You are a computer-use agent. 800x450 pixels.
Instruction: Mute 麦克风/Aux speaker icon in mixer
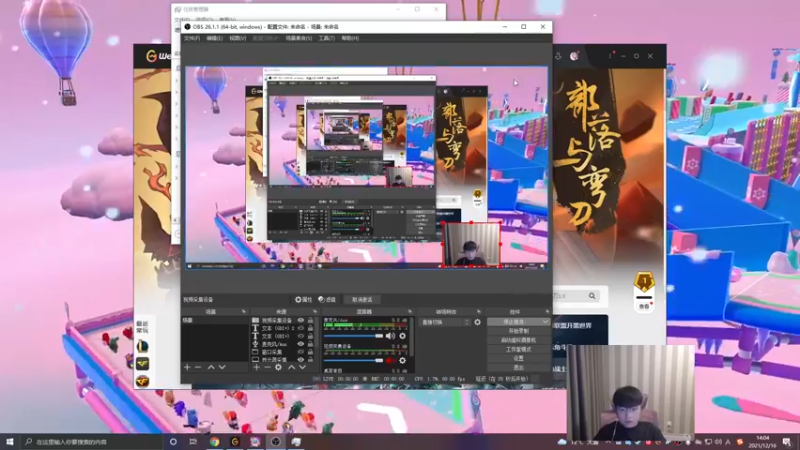click(x=390, y=336)
